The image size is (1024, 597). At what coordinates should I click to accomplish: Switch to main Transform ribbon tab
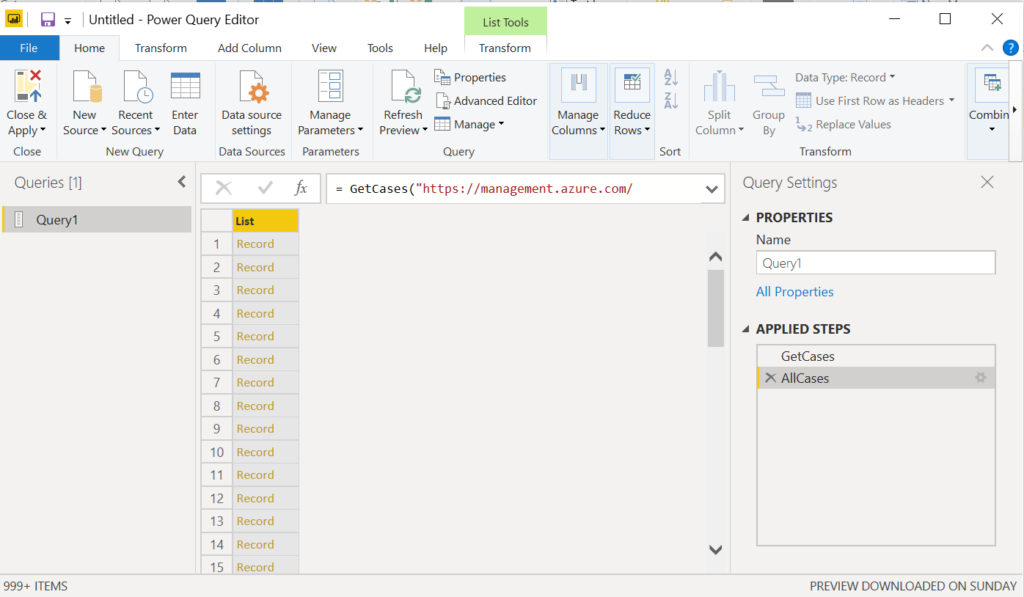tap(161, 48)
